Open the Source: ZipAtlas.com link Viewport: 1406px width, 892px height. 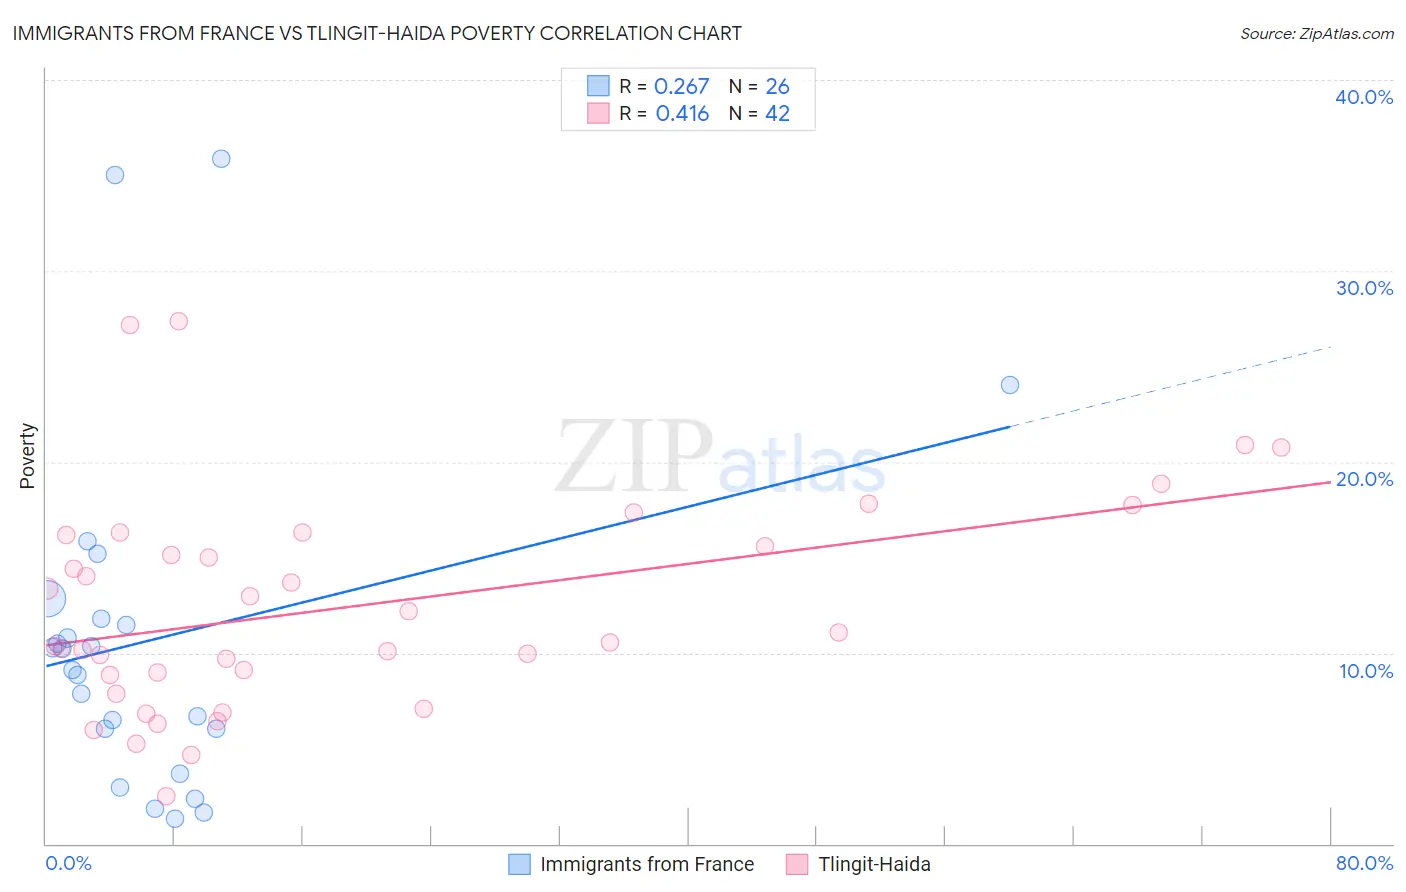pos(1316,33)
